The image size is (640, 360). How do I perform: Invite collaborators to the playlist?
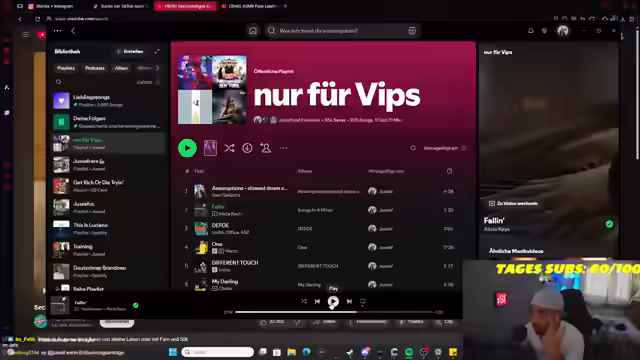[x=265, y=148]
